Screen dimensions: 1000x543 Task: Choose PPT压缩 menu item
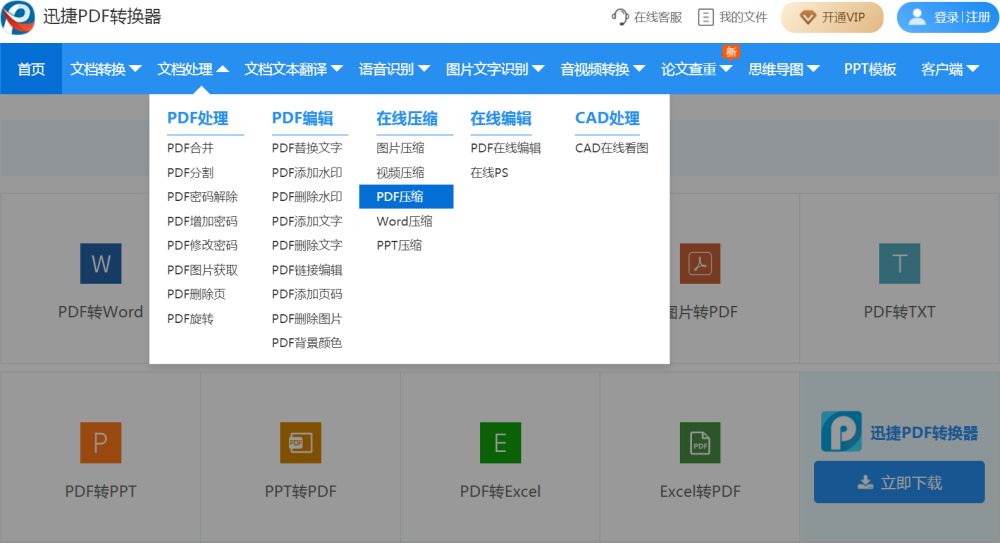click(399, 245)
